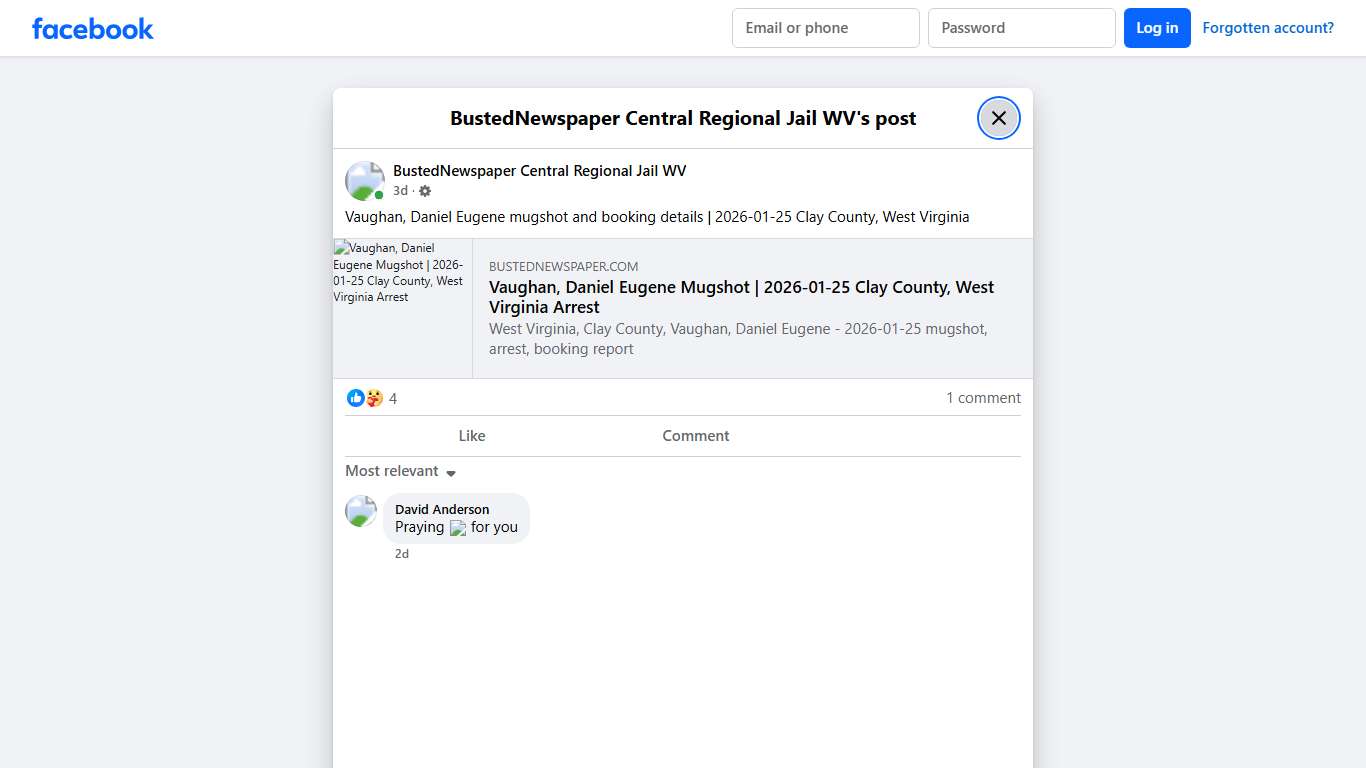
Task: Open the Most relevant sorting dropdown
Action: 400,471
